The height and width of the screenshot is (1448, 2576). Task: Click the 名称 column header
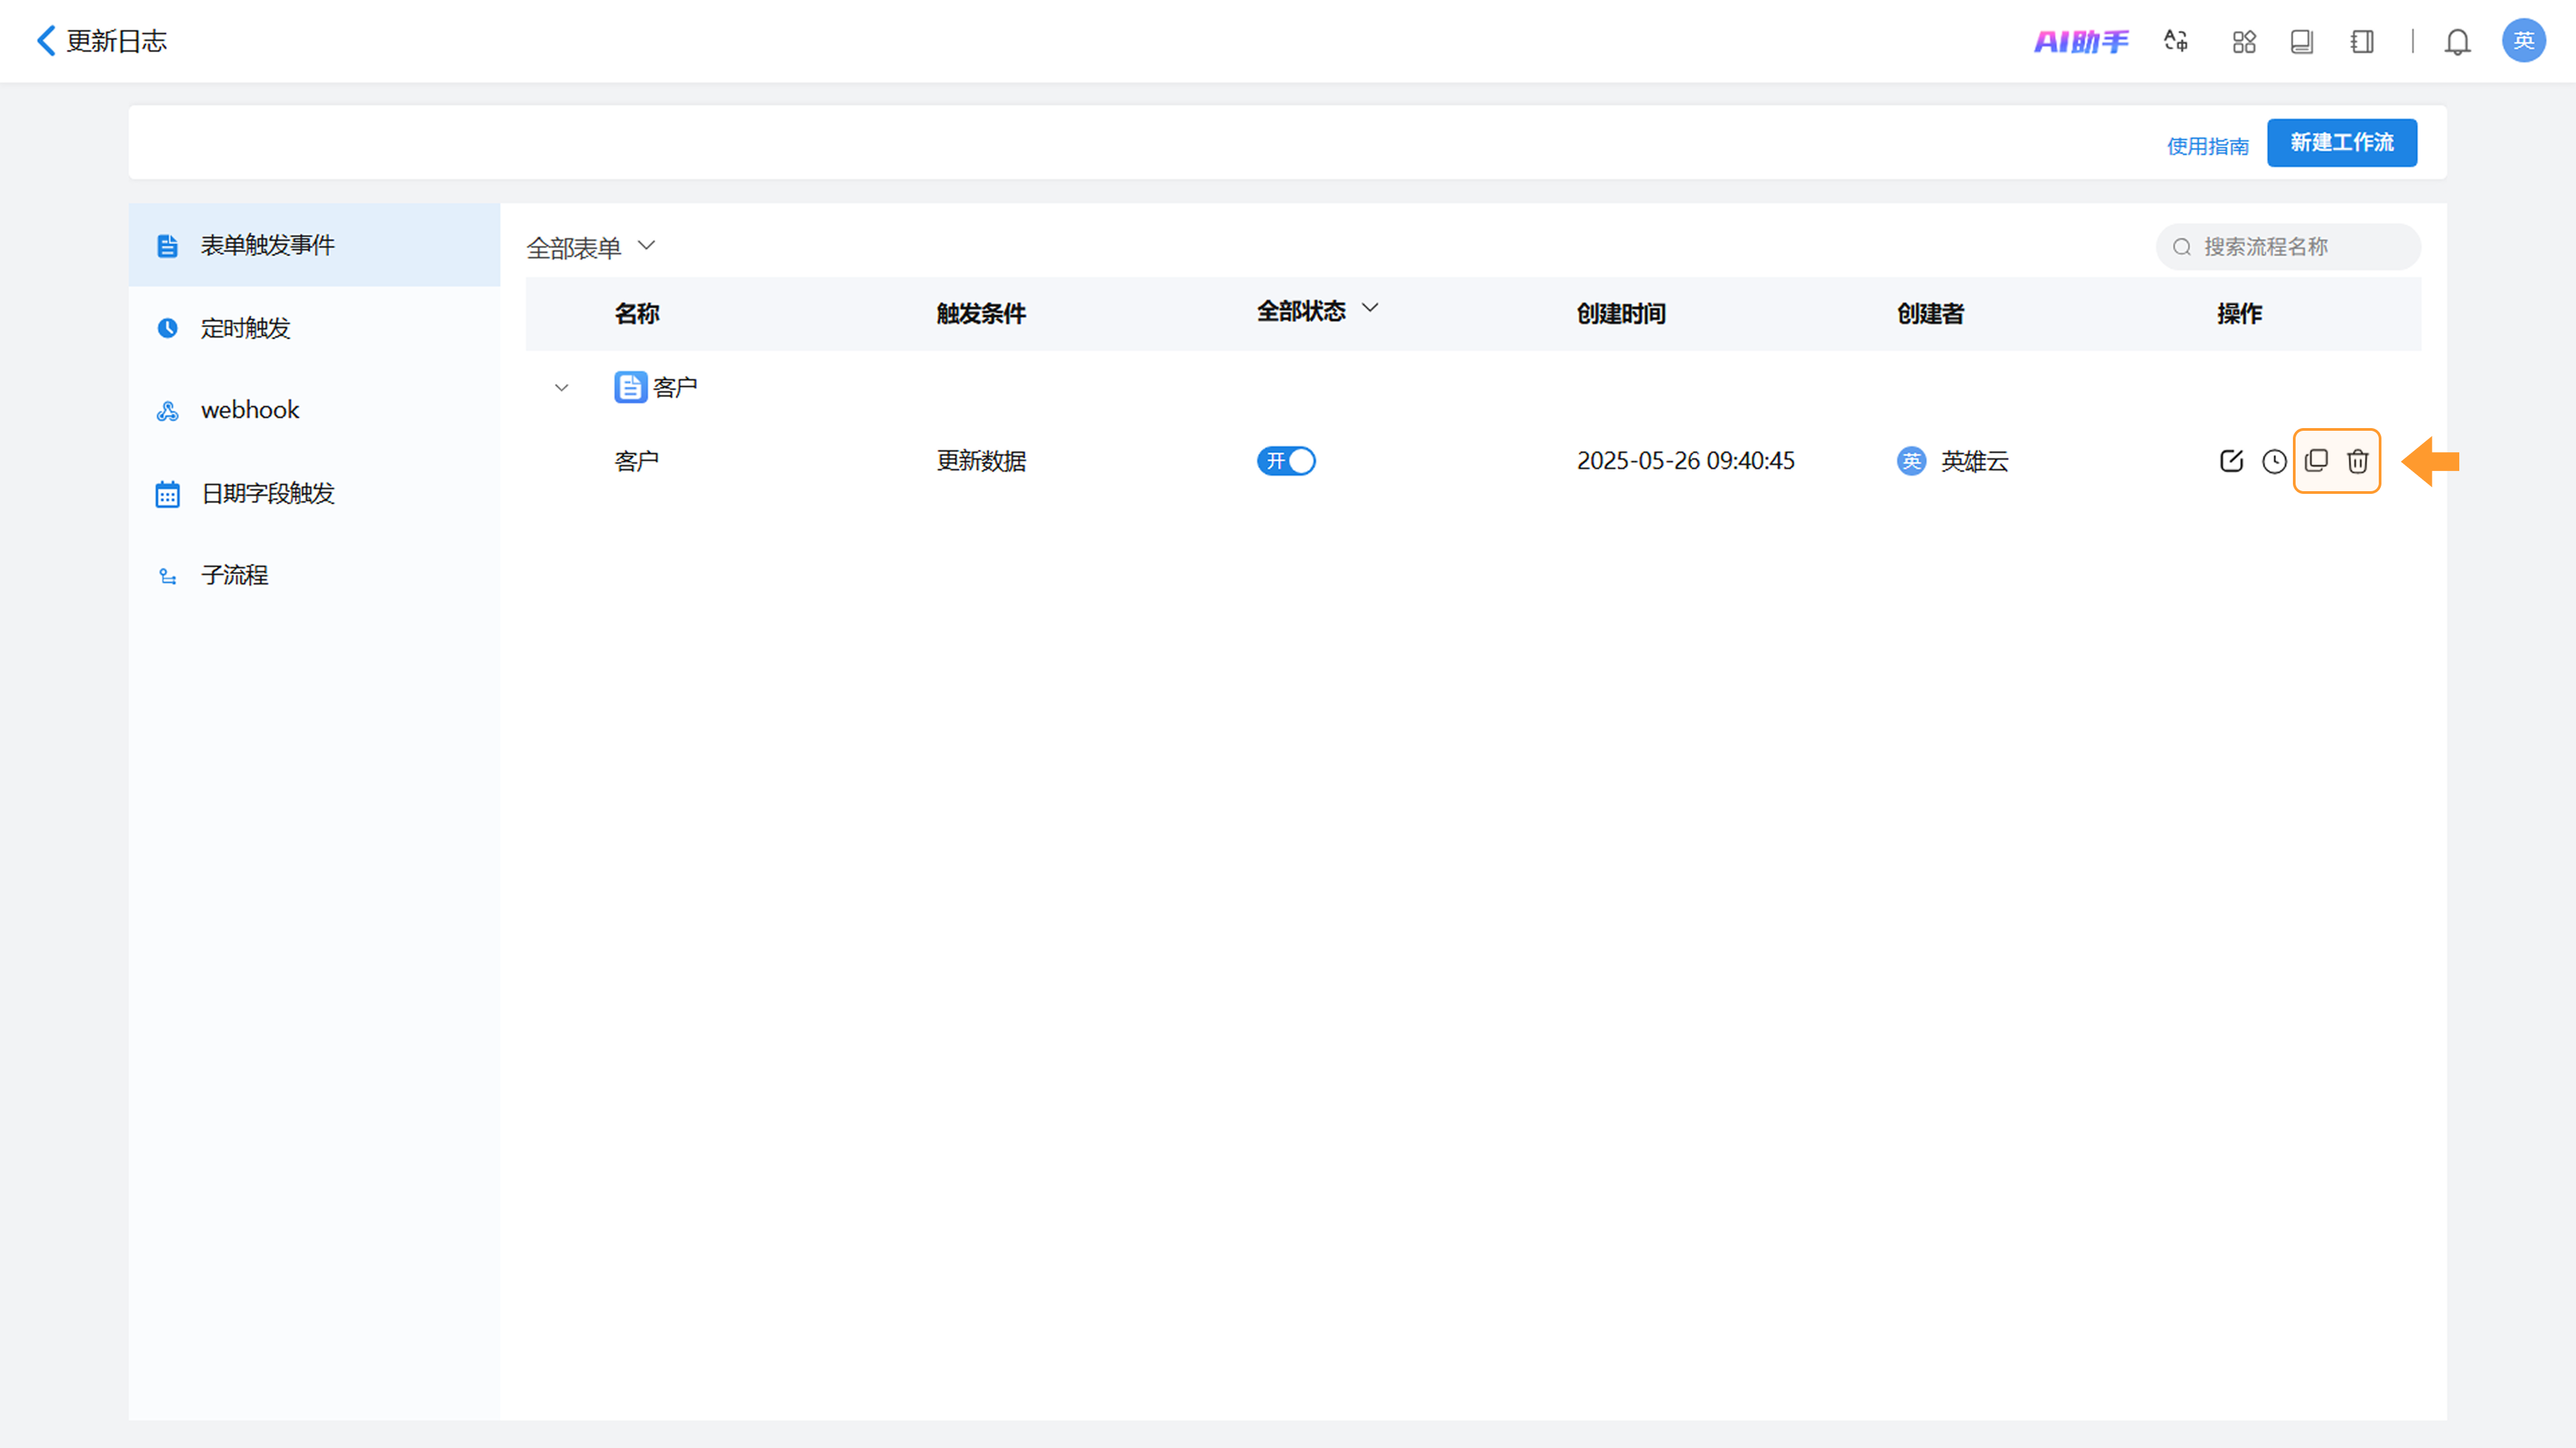tap(637, 313)
